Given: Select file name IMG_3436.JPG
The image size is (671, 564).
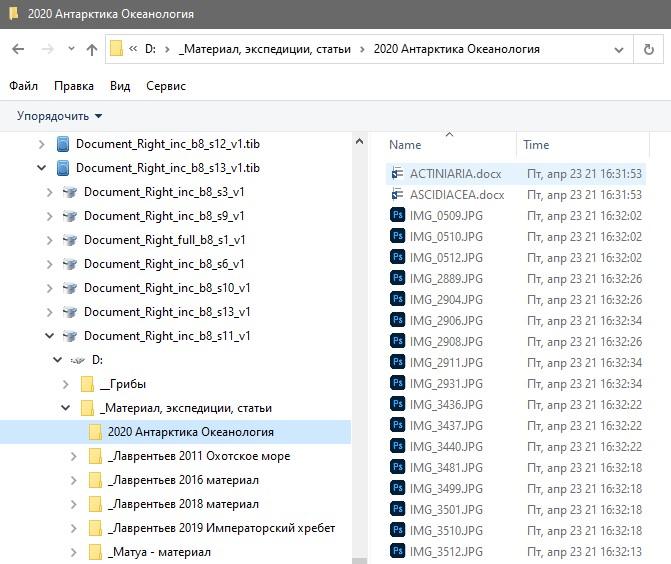Looking at the screenshot, I should tap(446, 405).
